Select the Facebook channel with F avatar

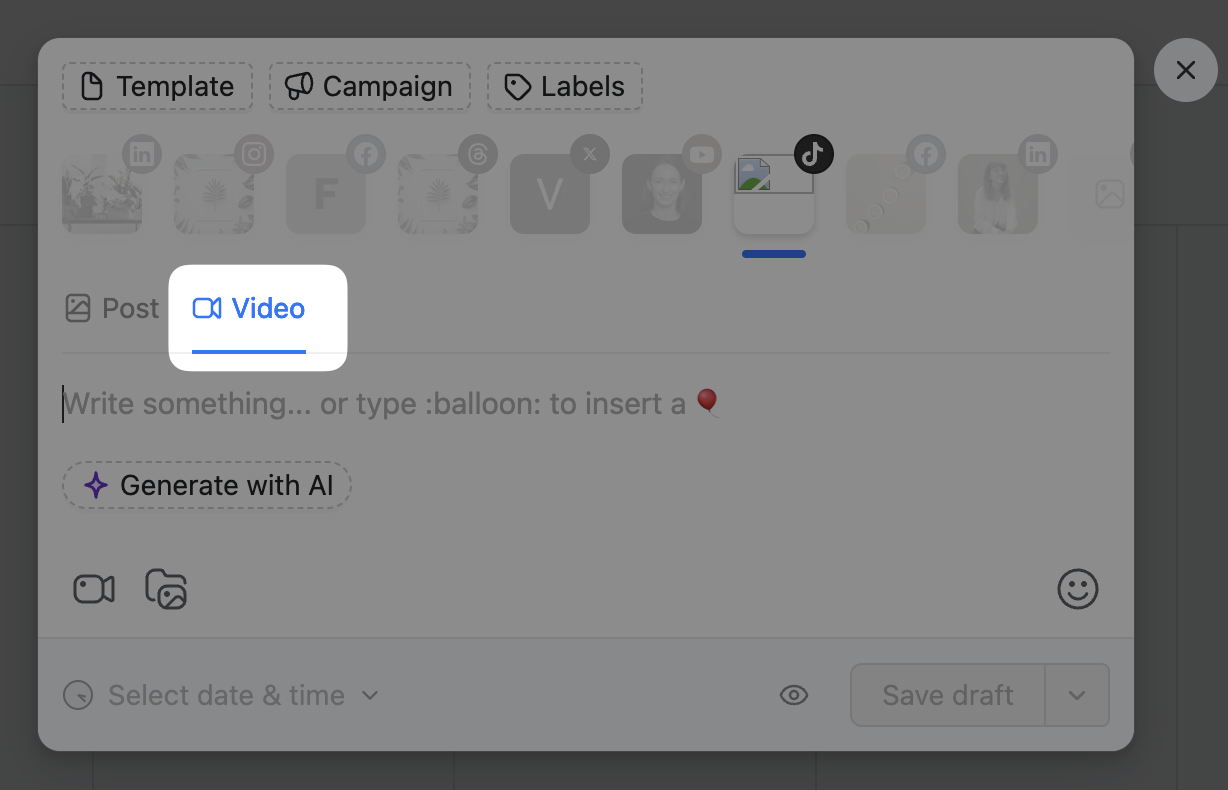pos(326,194)
